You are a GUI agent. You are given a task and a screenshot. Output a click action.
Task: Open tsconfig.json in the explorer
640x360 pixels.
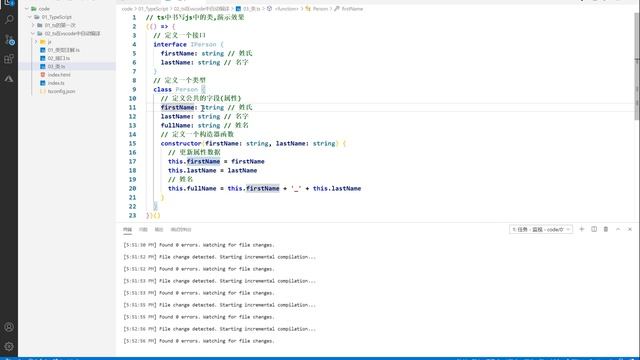click(61, 91)
